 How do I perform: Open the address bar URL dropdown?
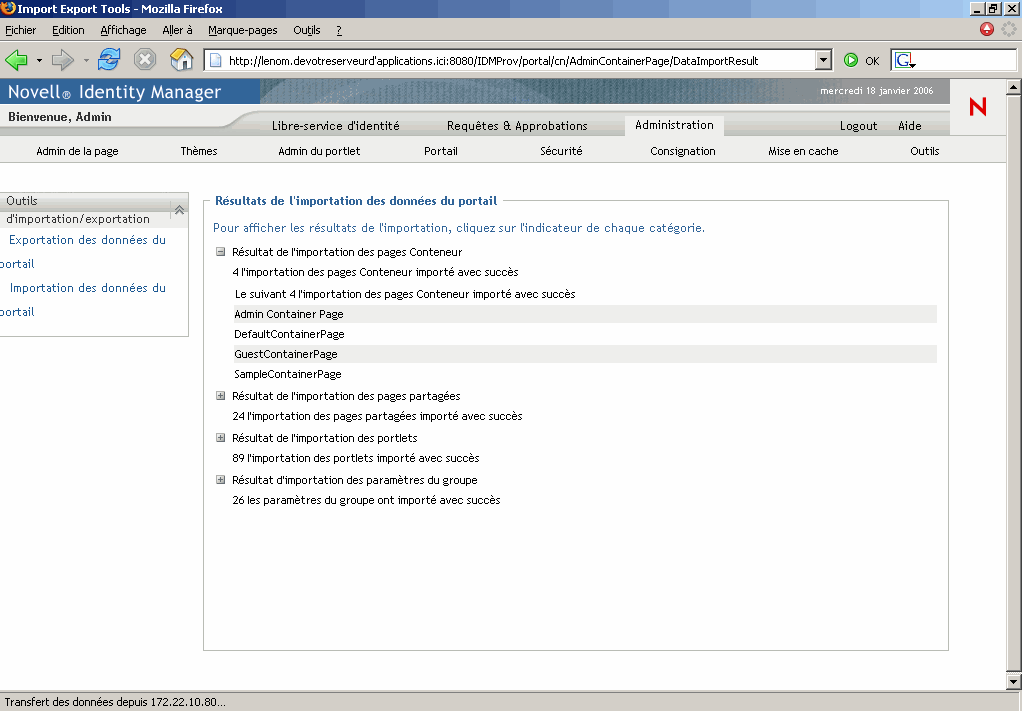(x=824, y=61)
